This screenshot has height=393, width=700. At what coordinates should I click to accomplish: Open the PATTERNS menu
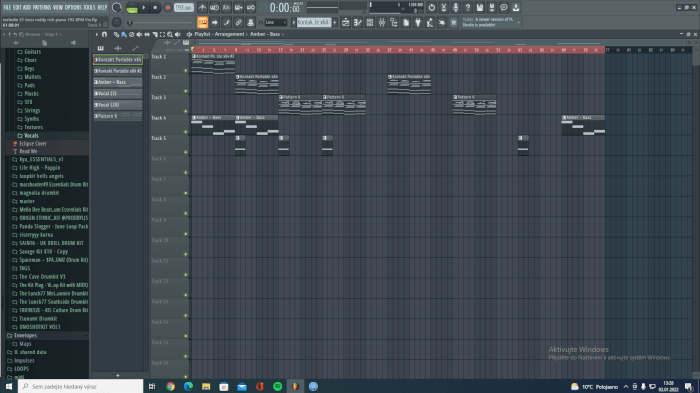[42, 8]
